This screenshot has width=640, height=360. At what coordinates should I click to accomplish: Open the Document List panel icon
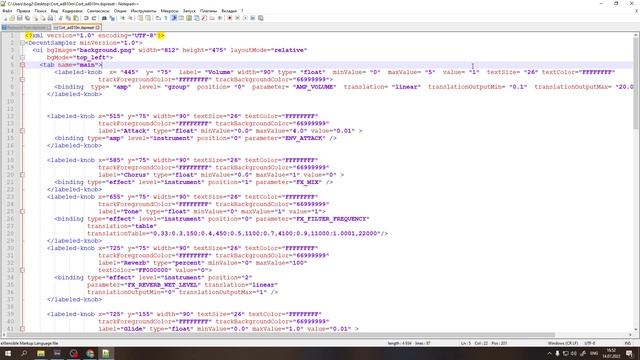(197, 18)
